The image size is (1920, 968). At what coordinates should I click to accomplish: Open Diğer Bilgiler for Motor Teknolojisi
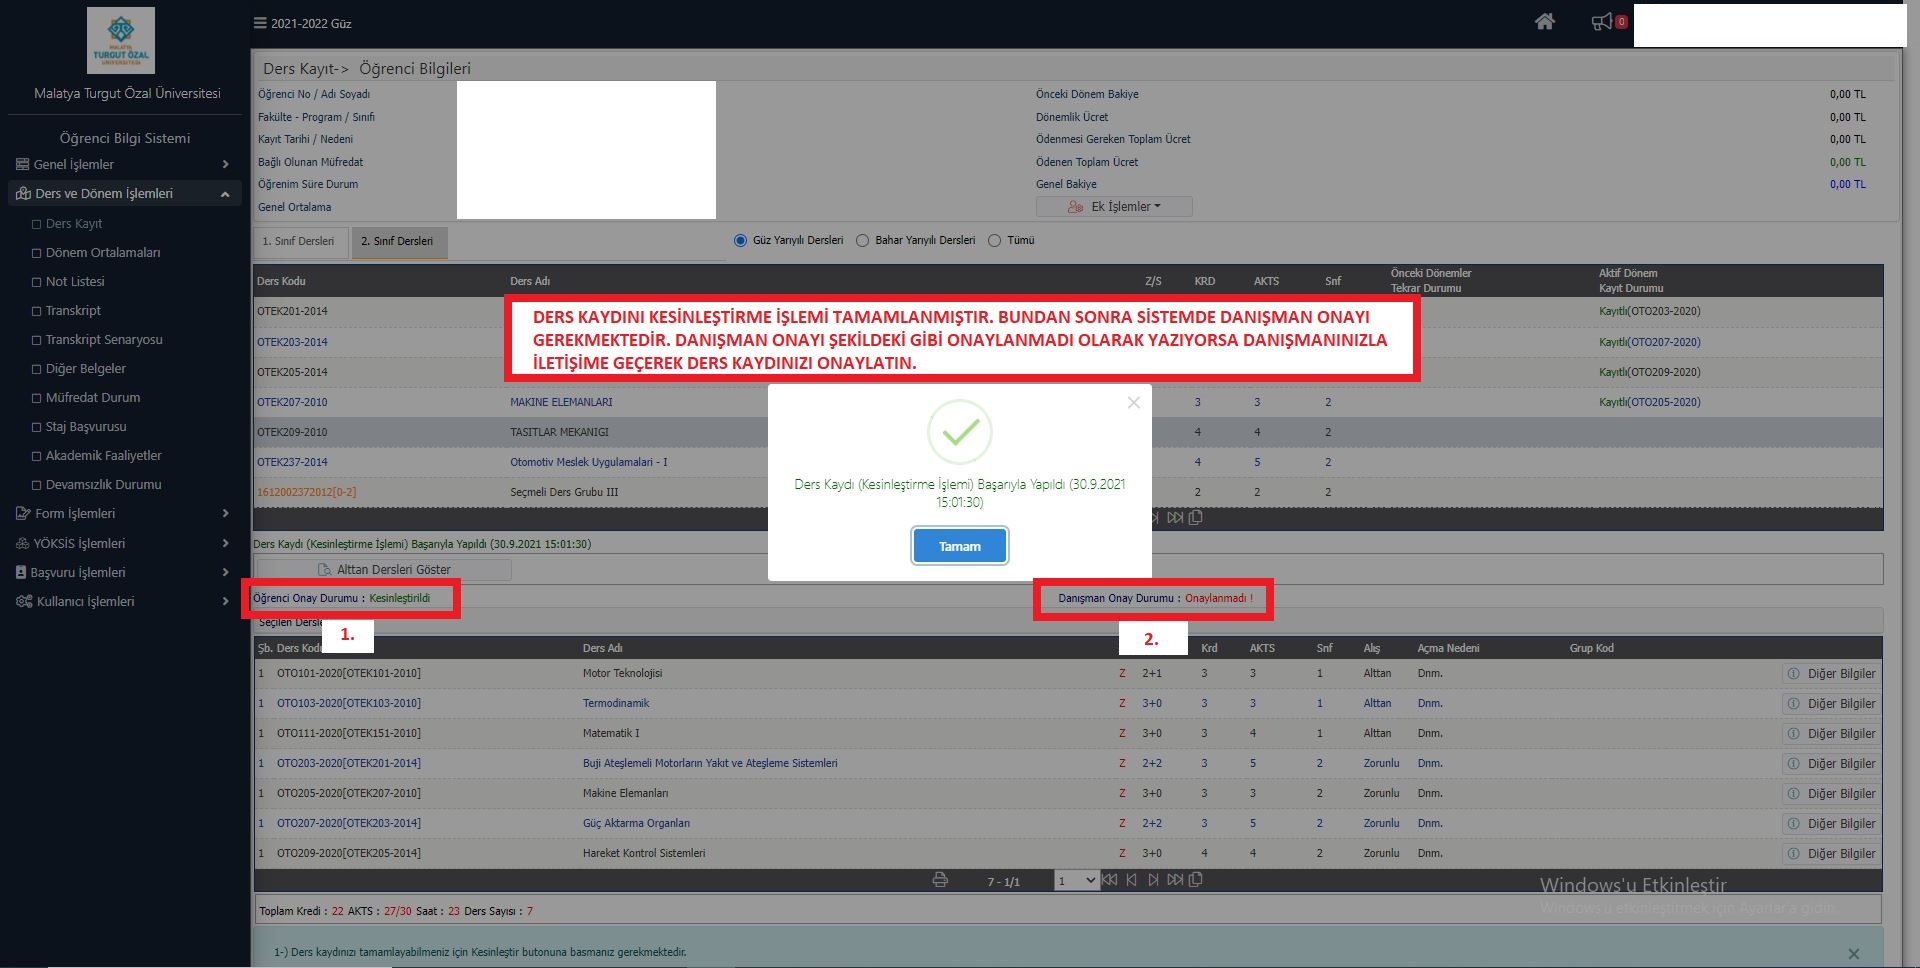pyautogui.click(x=1832, y=674)
